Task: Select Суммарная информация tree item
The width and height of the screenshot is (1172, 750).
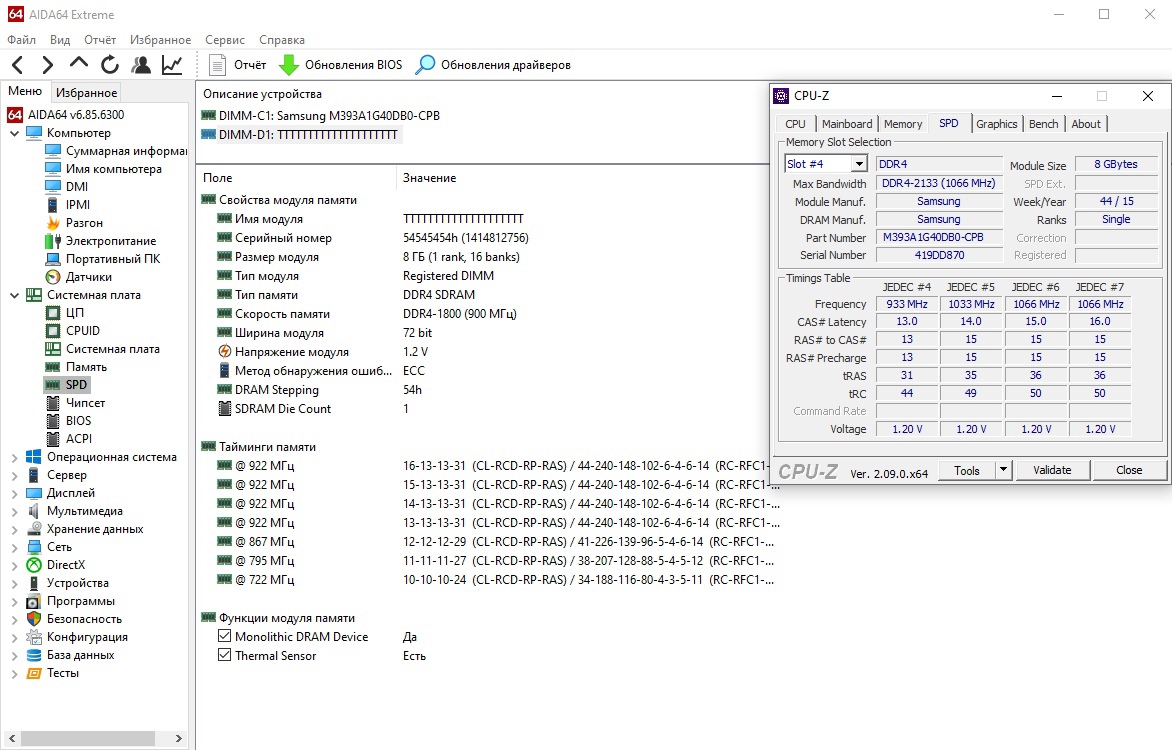Action: point(116,151)
